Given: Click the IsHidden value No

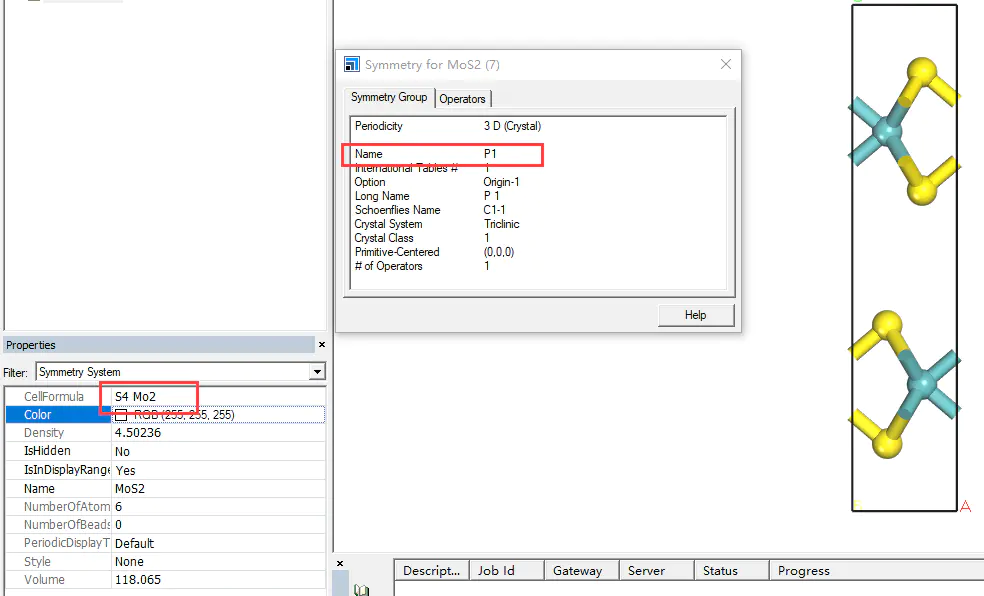Looking at the screenshot, I should coord(122,452).
